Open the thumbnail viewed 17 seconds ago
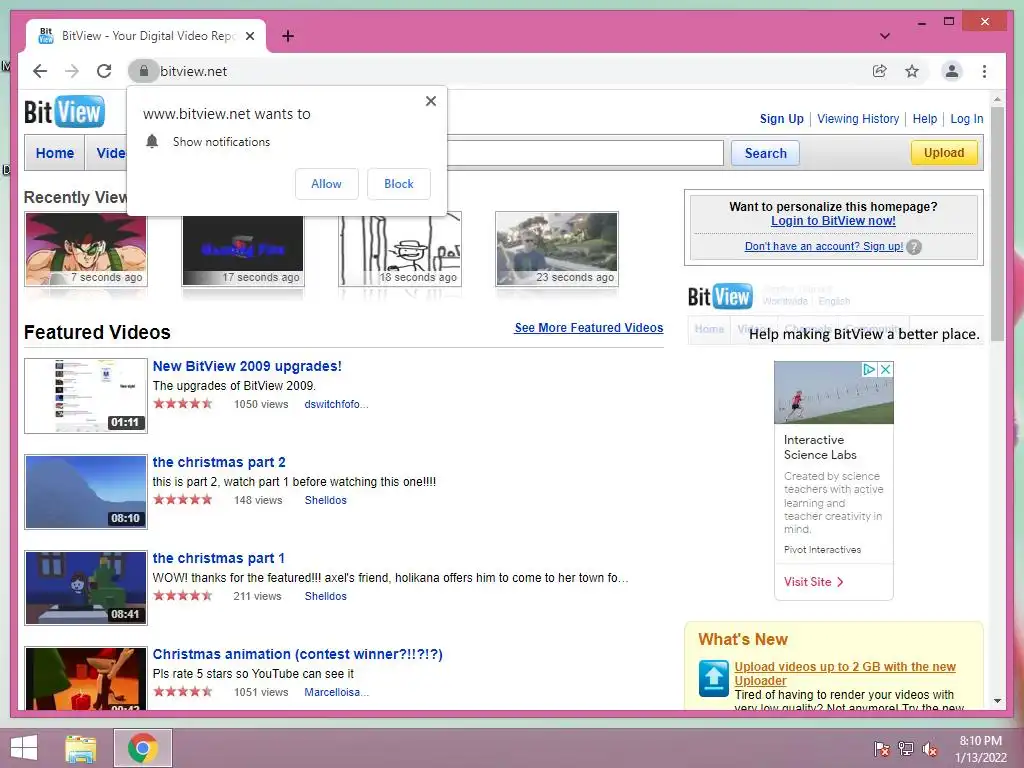The image size is (1024, 768). click(243, 251)
